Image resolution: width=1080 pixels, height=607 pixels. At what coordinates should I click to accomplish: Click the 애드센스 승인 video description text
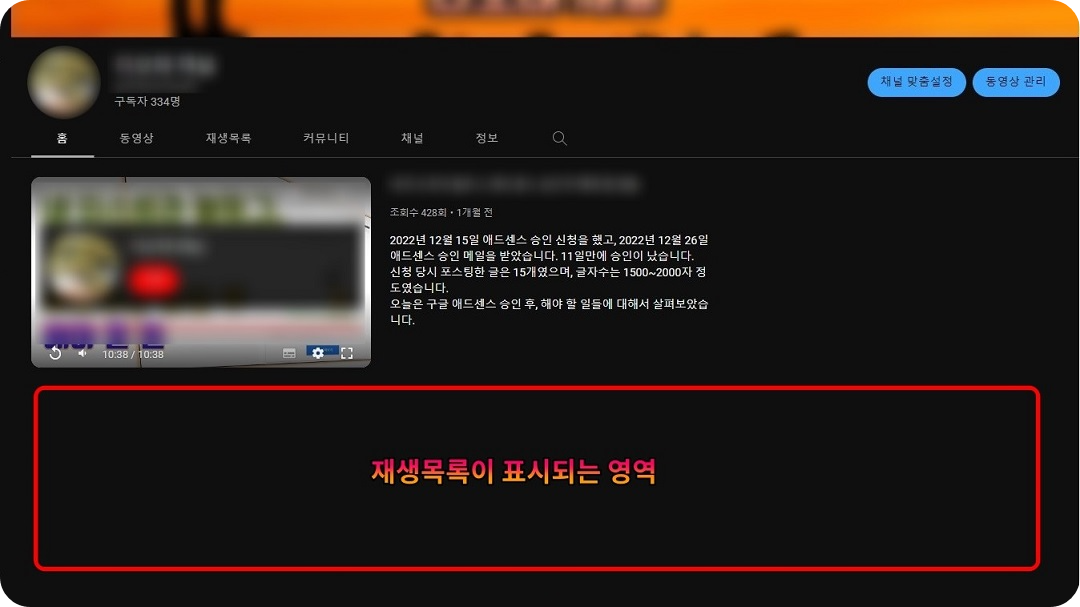[548, 280]
